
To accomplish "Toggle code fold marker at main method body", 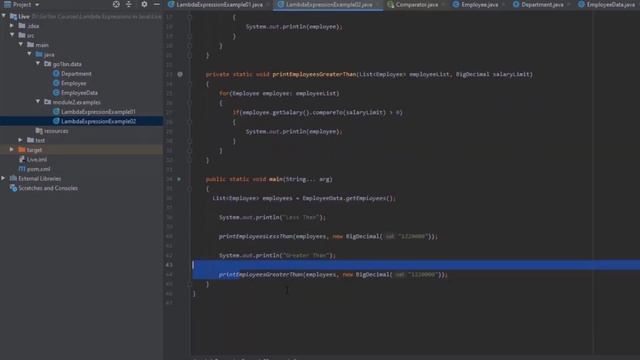I will (x=189, y=189).
